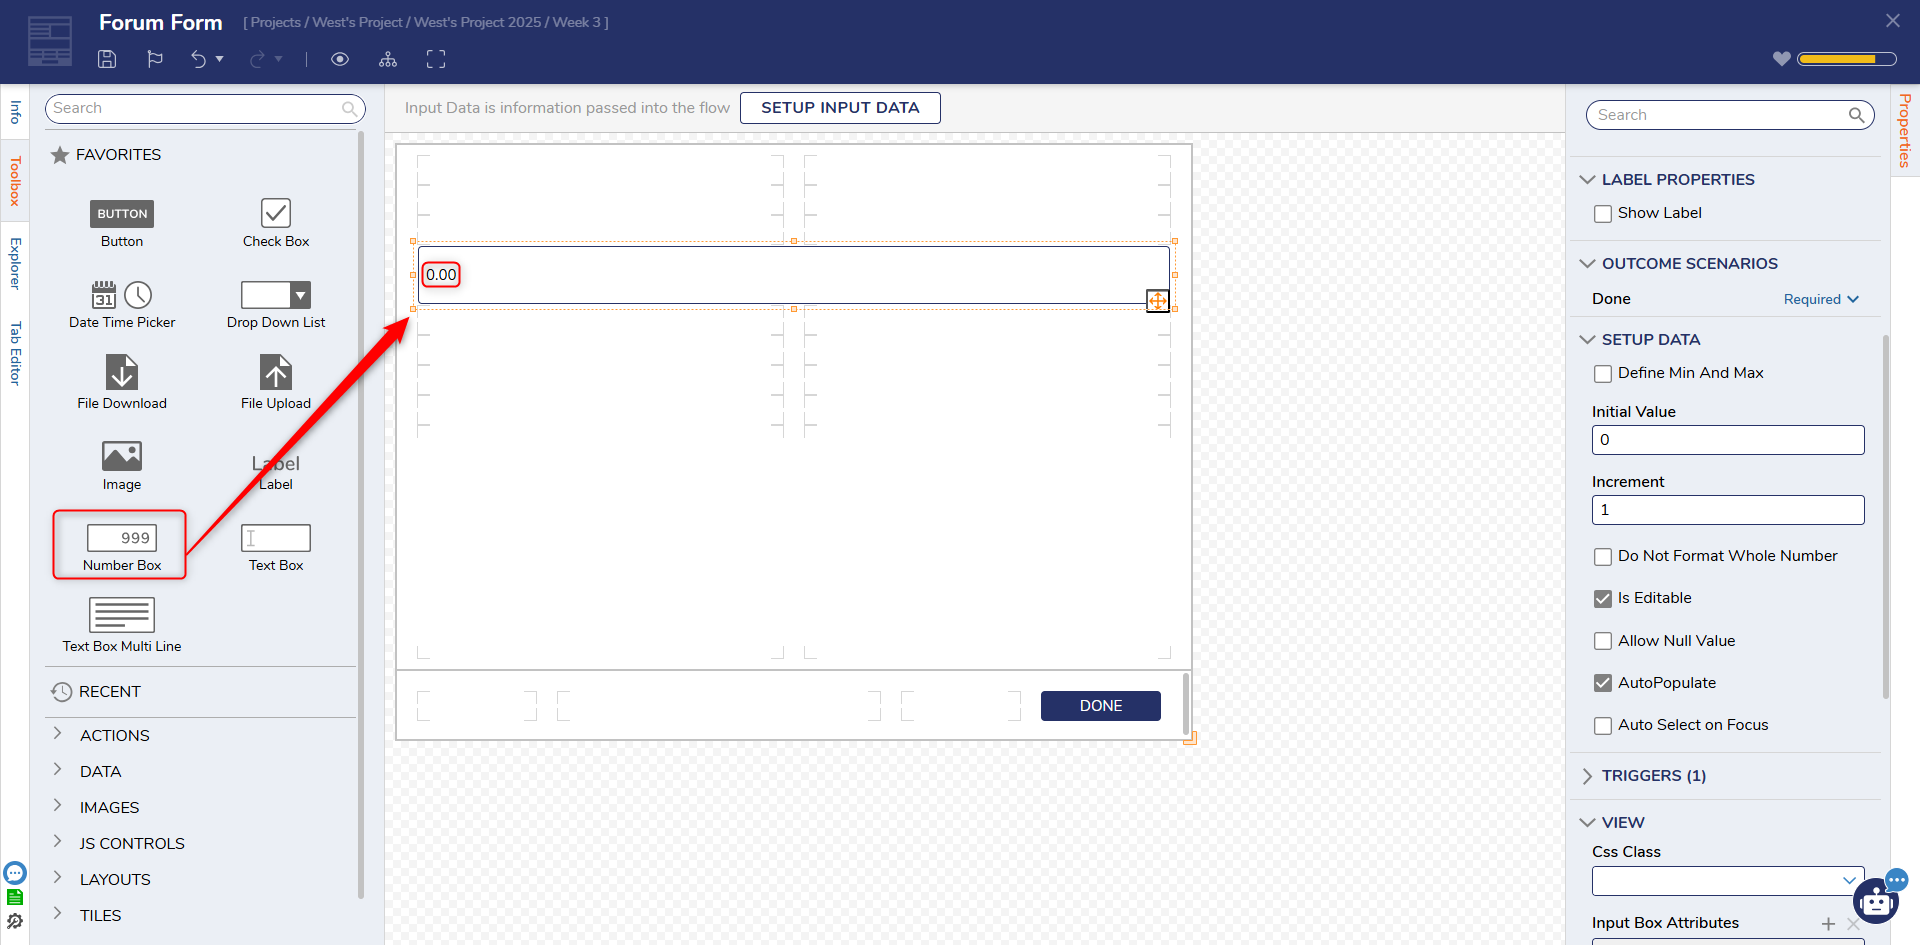Open the Required dropdown for Done outcome
The image size is (1920, 945).
click(x=1821, y=299)
